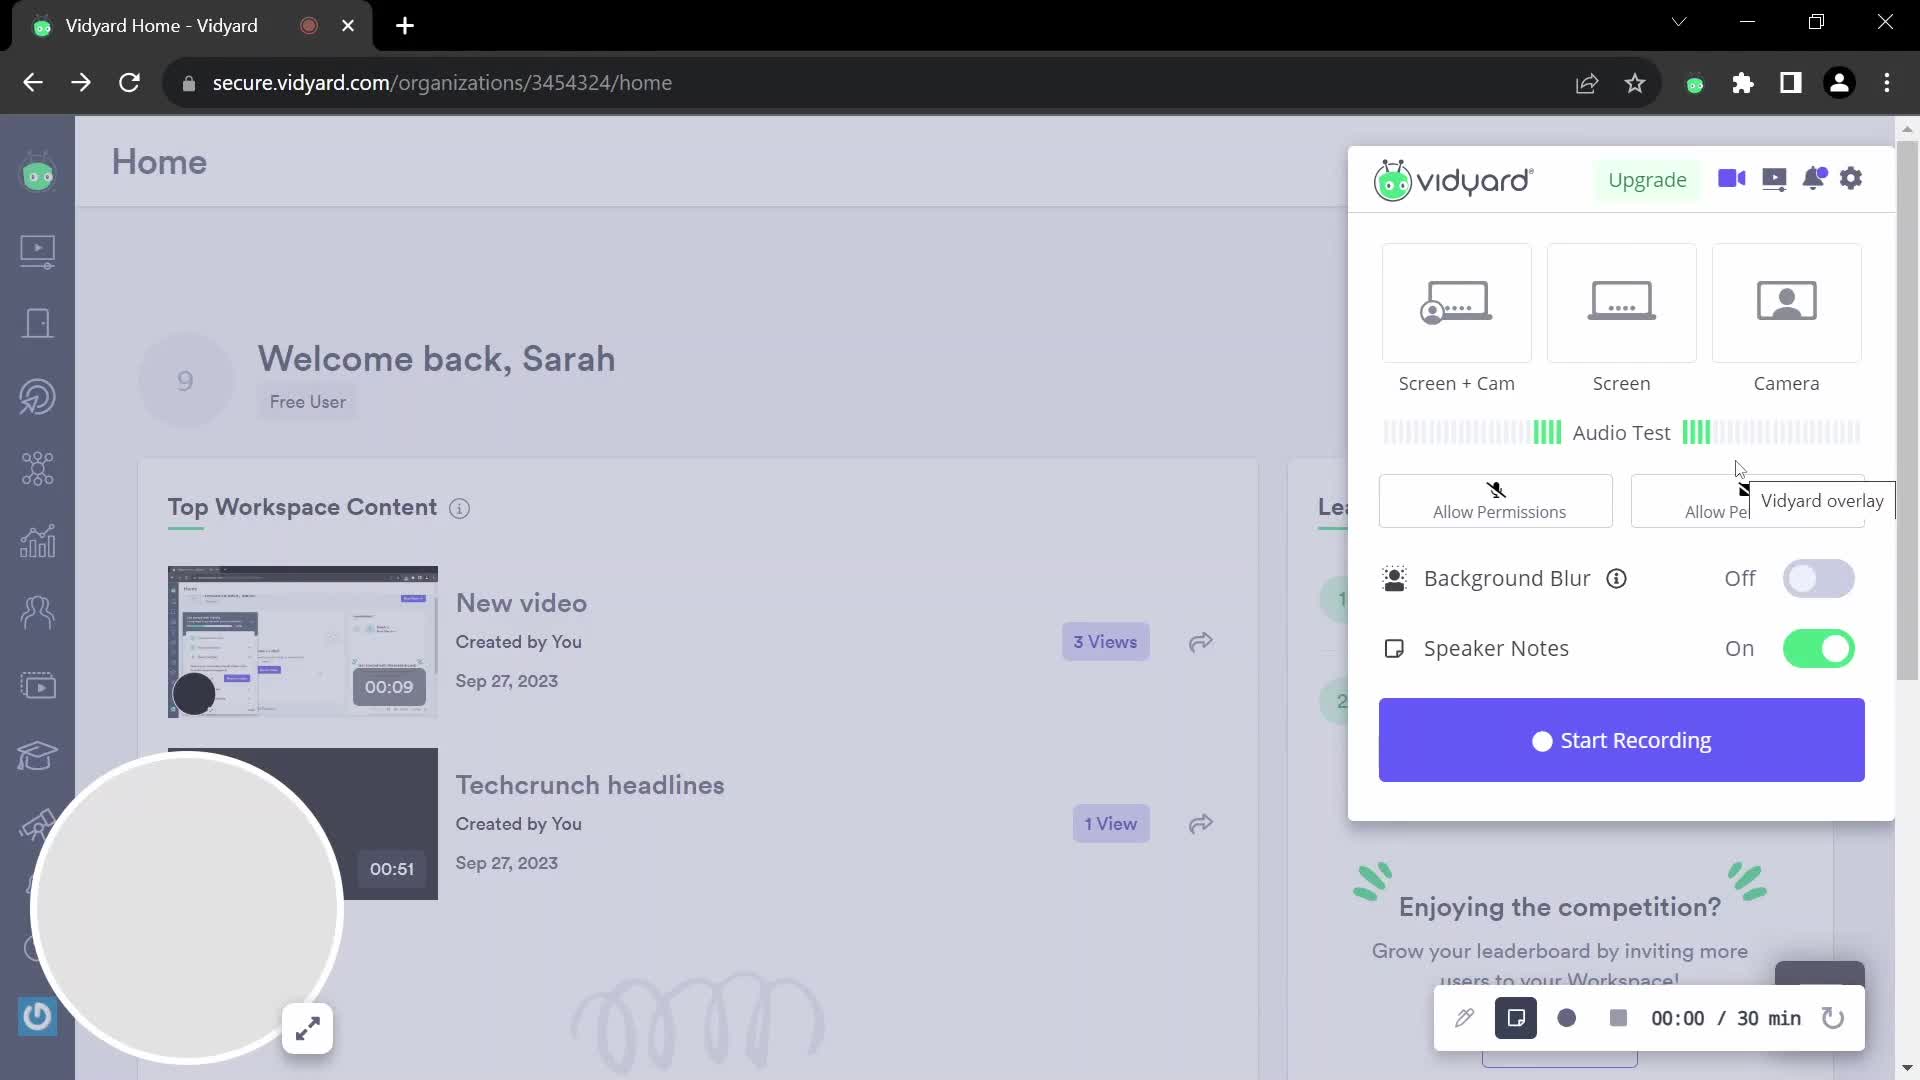The height and width of the screenshot is (1080, 1920).
Task: Click the draw/pen tool icon in toolbar
Action: [1464, 1018]
